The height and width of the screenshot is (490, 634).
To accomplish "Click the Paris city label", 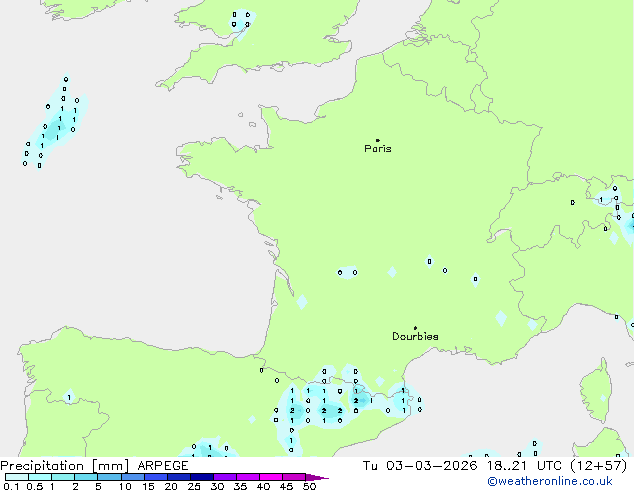I will tap(378, 148).
